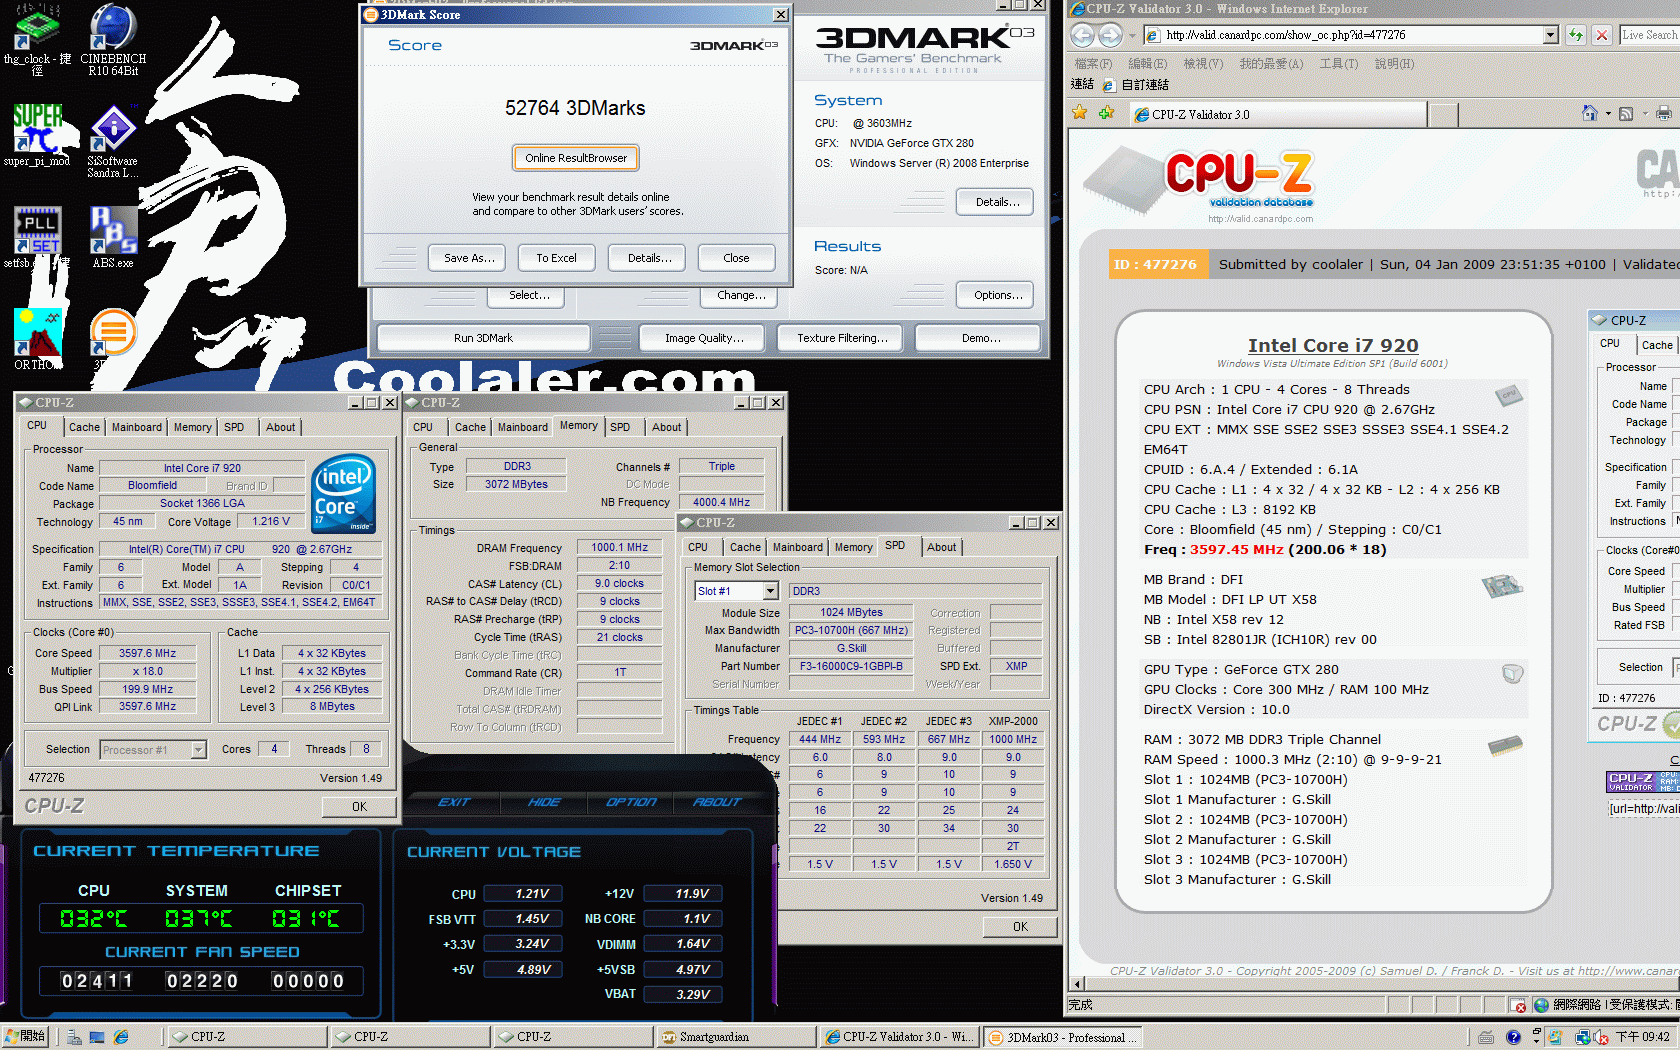
Task: Open a new tab next to CPU-Z Validator 3.0
Action: click(1443, 114)
